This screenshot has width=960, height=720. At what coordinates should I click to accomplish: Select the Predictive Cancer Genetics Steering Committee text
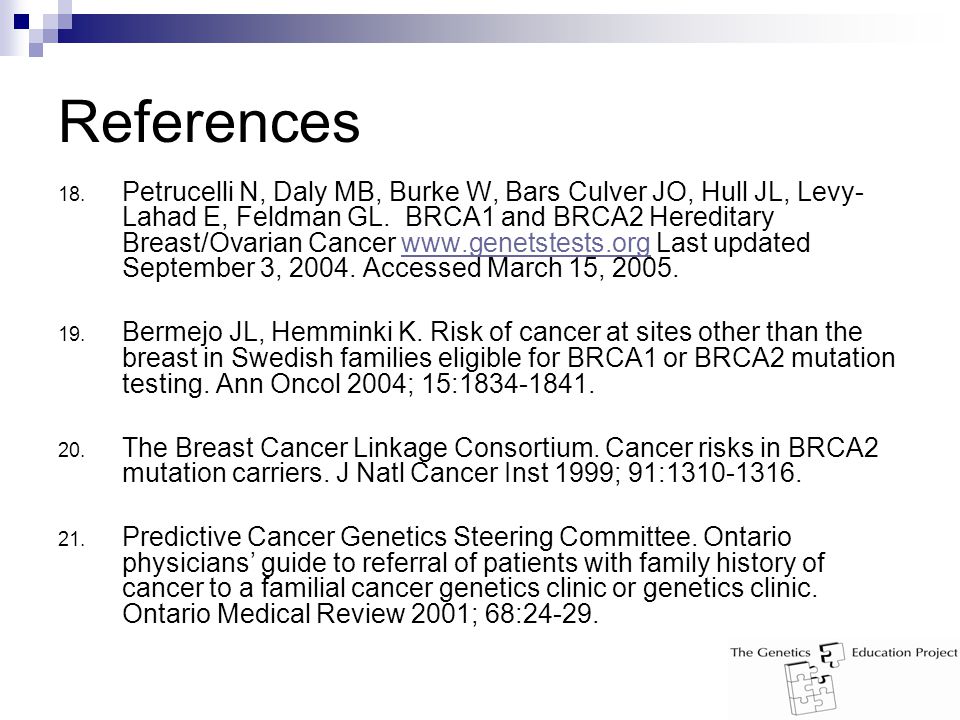pos(473,575)
